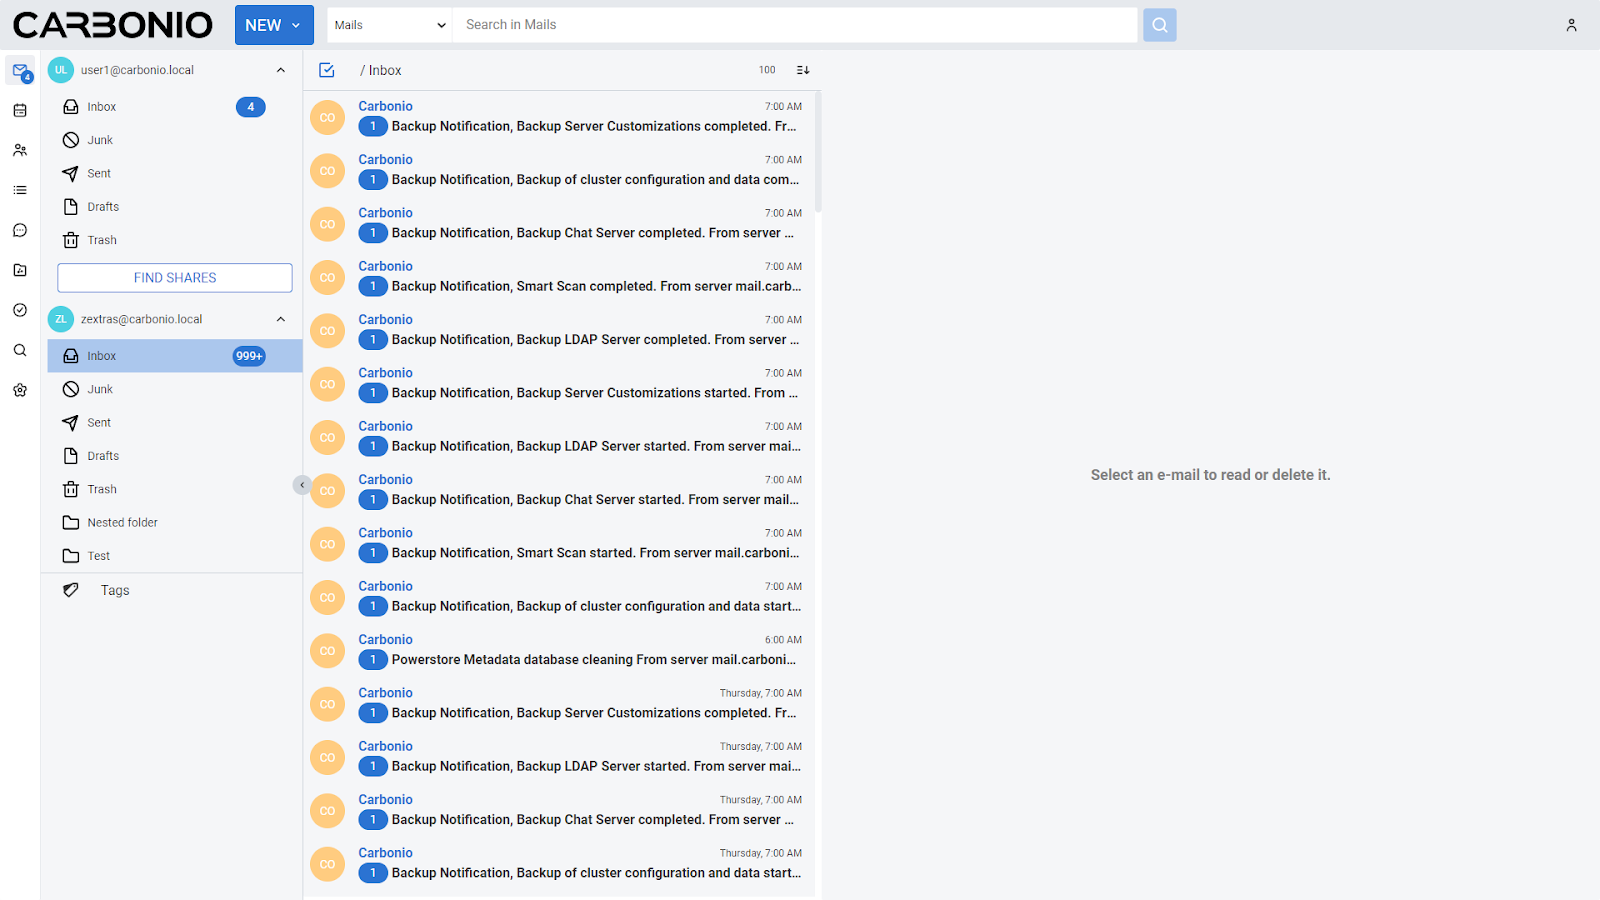
Task: Open zextras Trash folder
Action: coord(175,489)
